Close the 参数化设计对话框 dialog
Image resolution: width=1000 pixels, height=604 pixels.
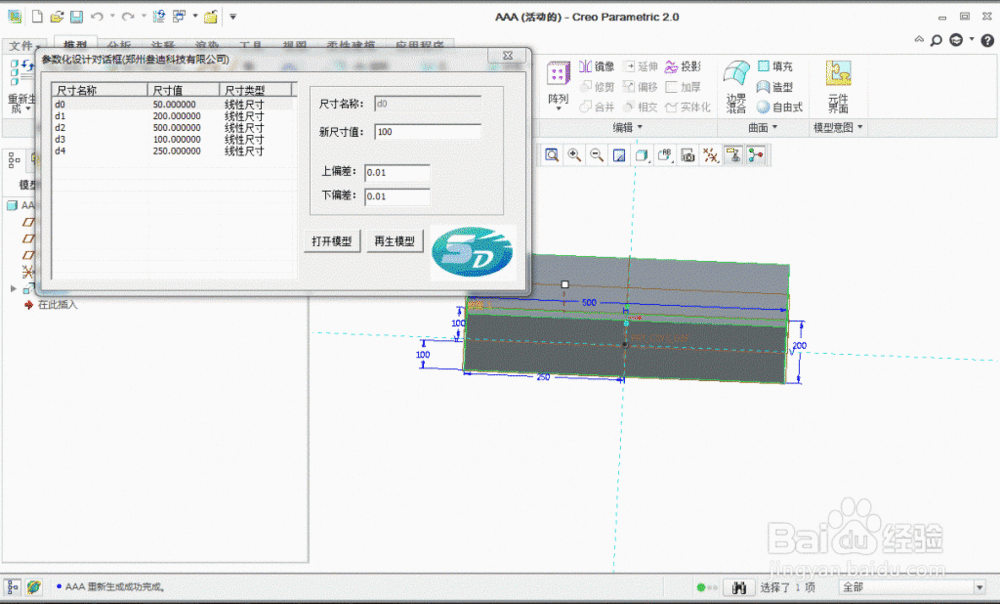508,55
